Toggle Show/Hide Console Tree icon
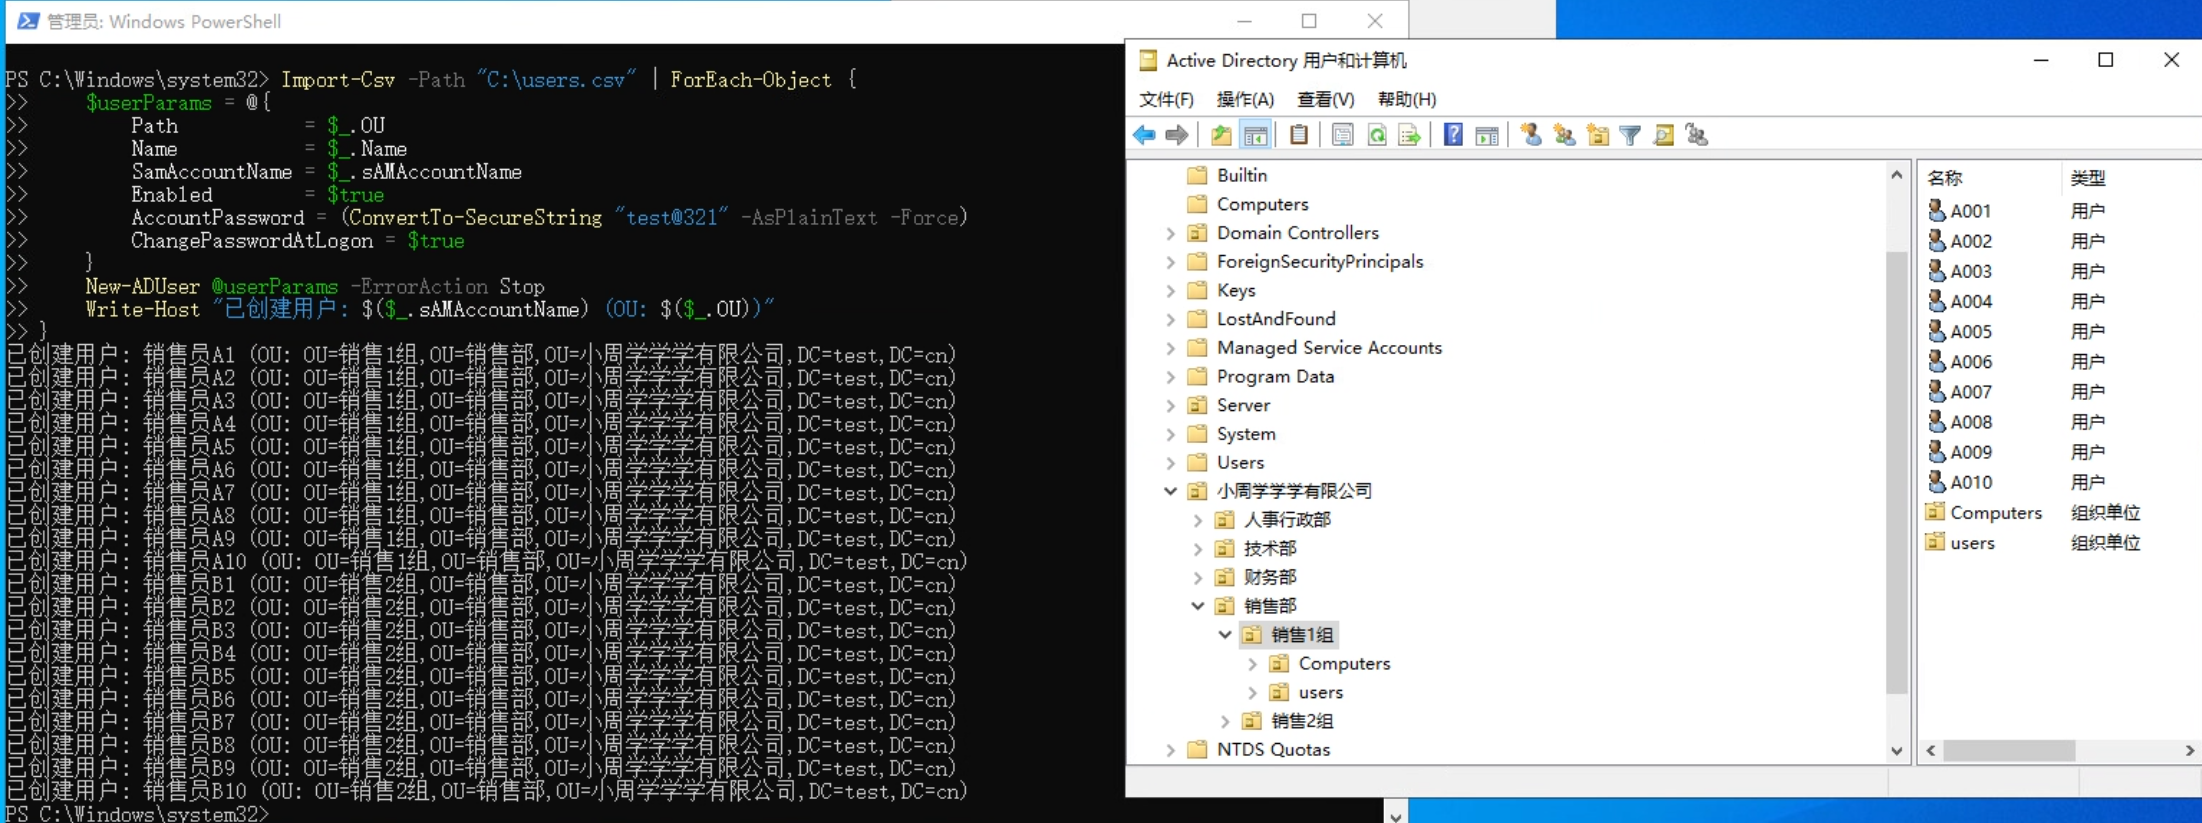The width and height of the screenshot is (2202, 823). pyautogui.click(x=1256, y=135)
